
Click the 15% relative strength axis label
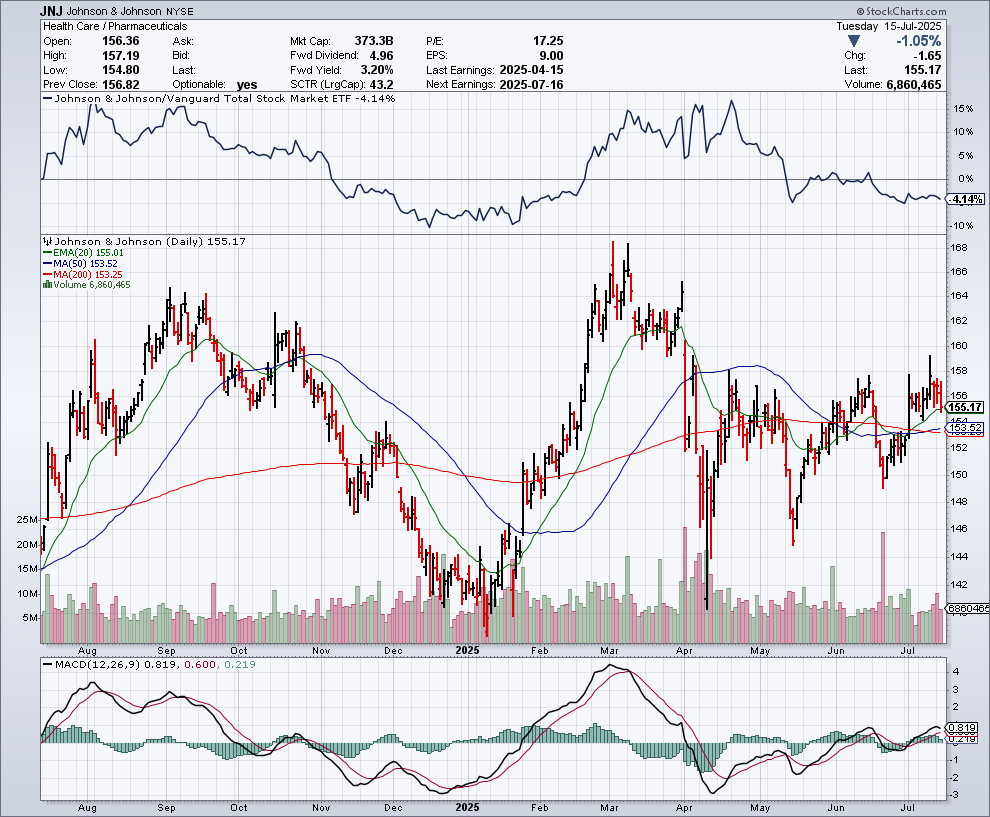click(963, 109)
